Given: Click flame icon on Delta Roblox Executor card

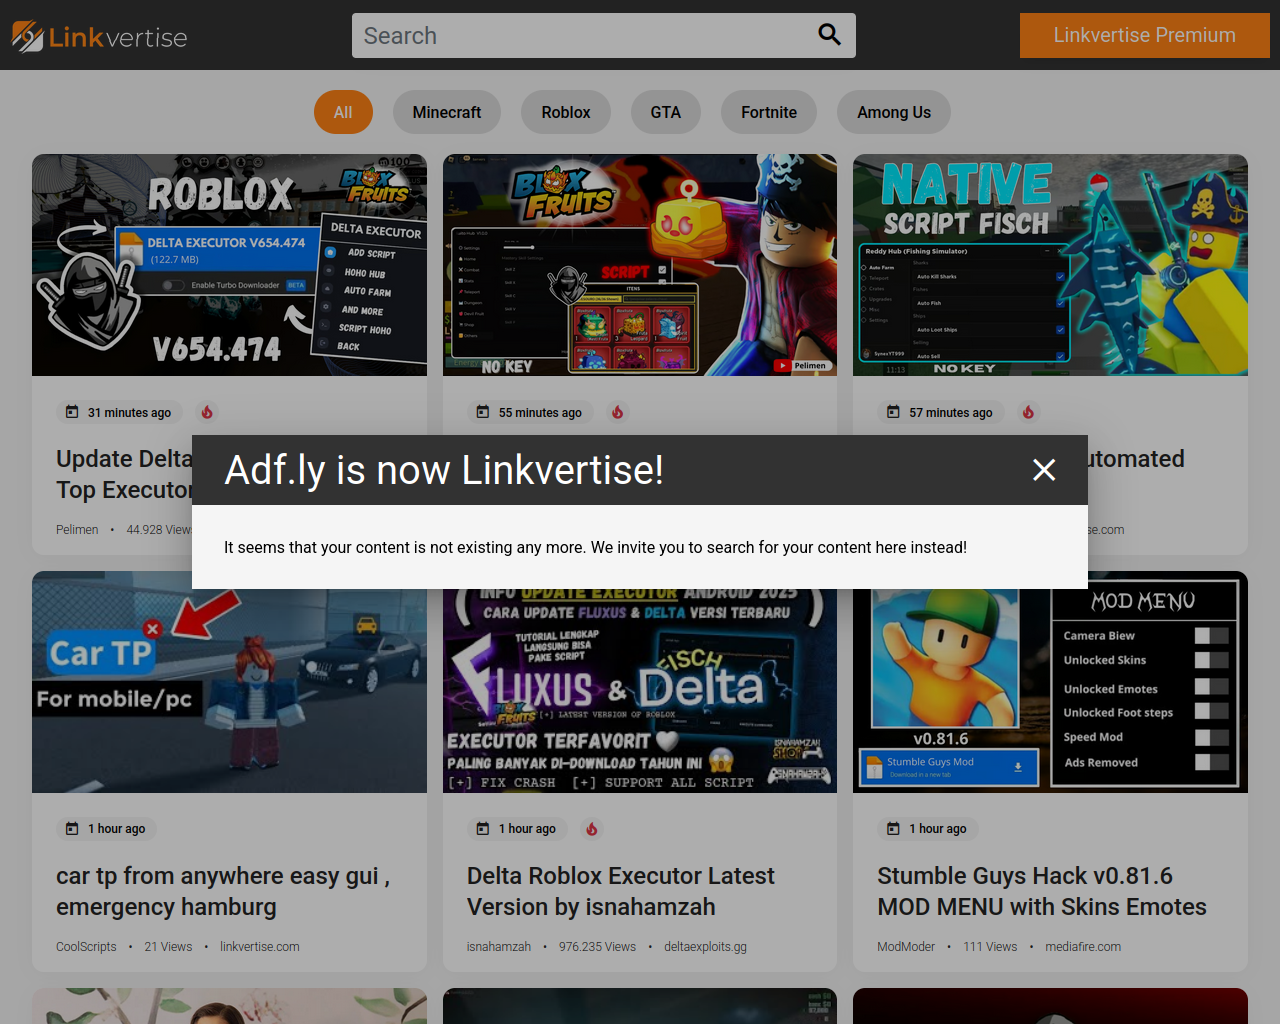Looking at the screenshot, I should (592, 829).
